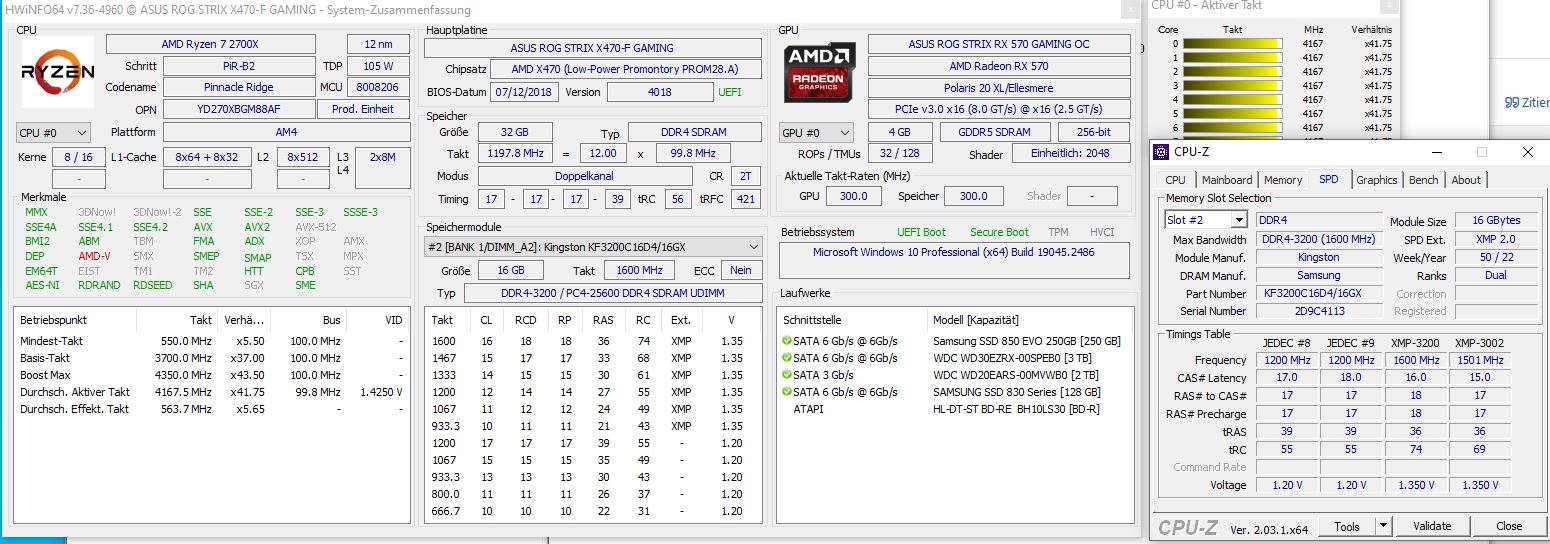Open the Slot #2 dropdown in CPU-Z
The height and width of the screenshot is (544, 1550).
(1206, 220)
